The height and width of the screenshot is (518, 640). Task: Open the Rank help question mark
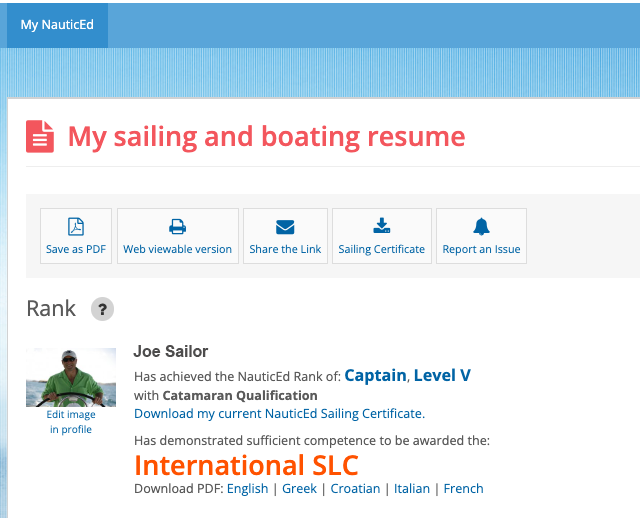[x=102, y=309]
